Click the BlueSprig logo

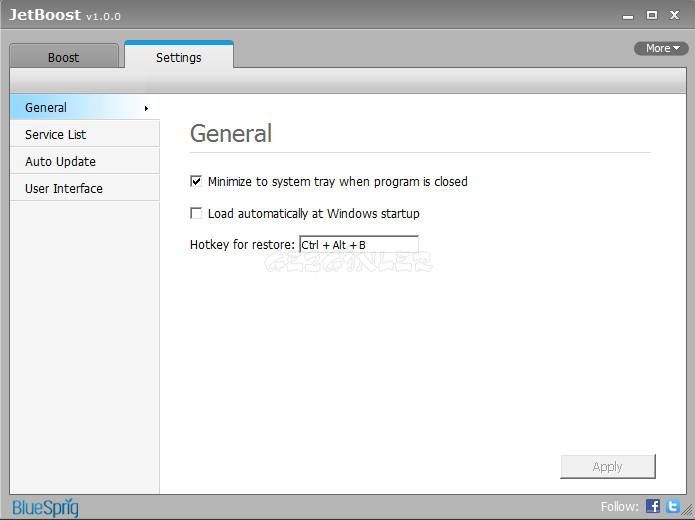45,507
